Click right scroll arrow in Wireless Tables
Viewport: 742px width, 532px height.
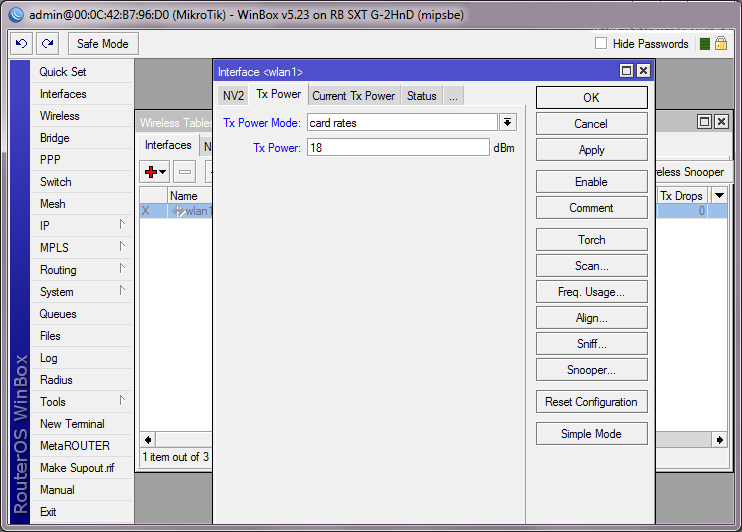tap(719, 440)
